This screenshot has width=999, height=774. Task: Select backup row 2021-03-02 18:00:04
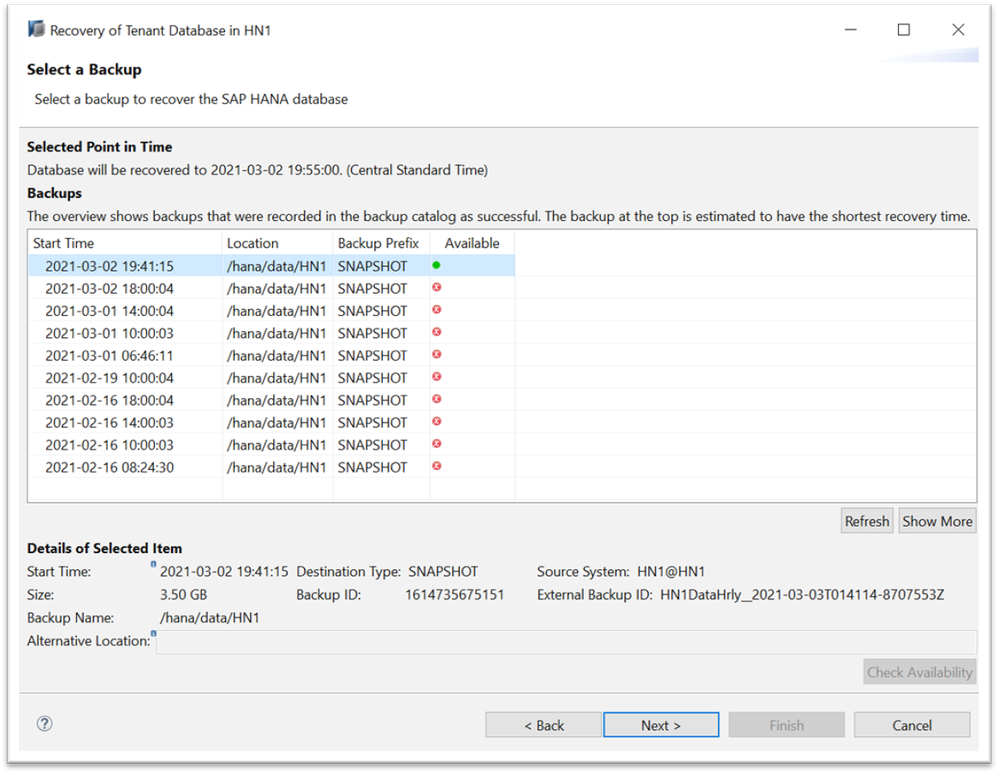tap(271, 289)
